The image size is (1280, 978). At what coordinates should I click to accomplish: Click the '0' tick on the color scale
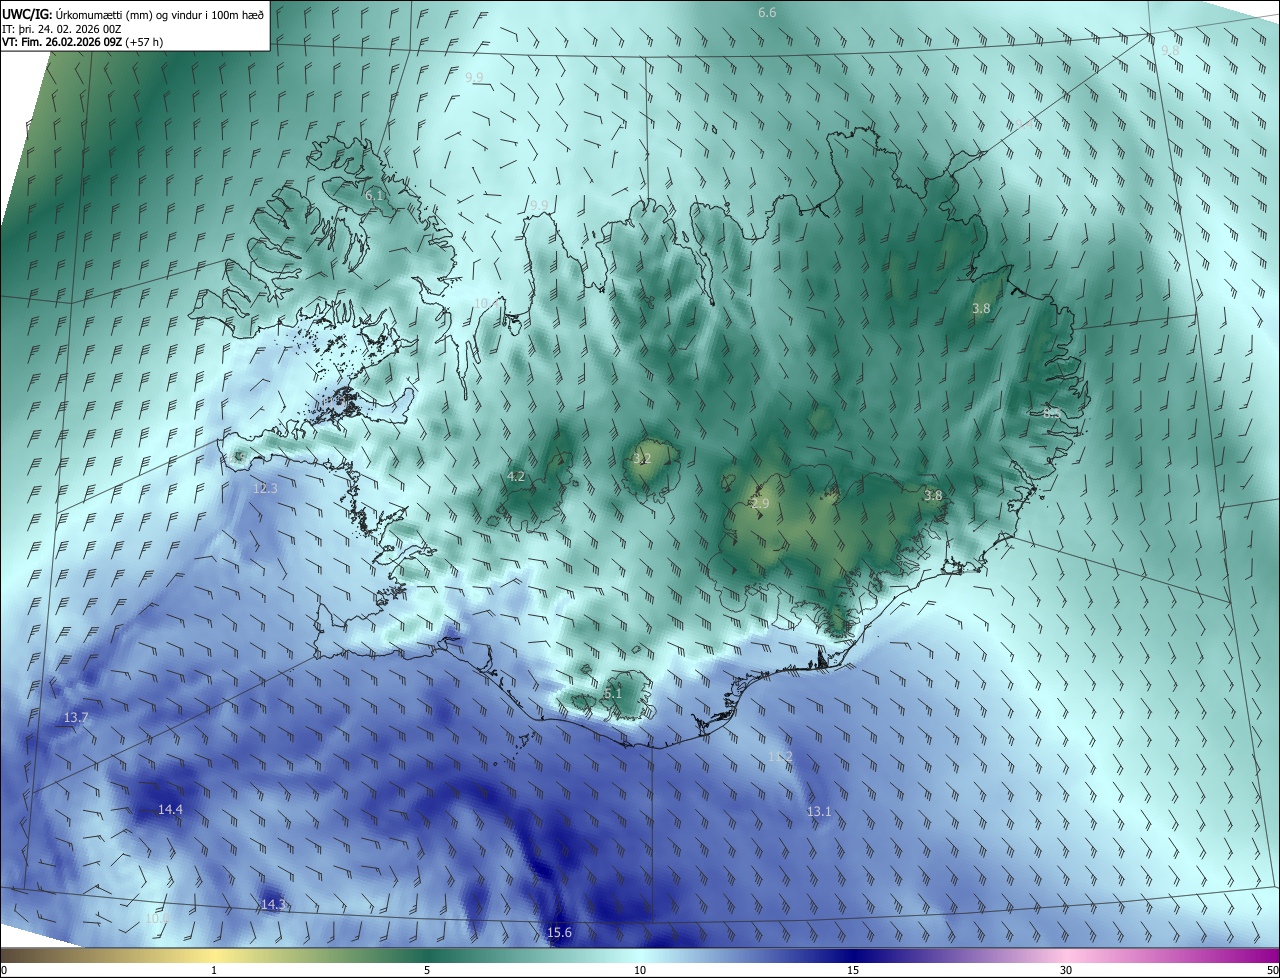click(4, 970)
